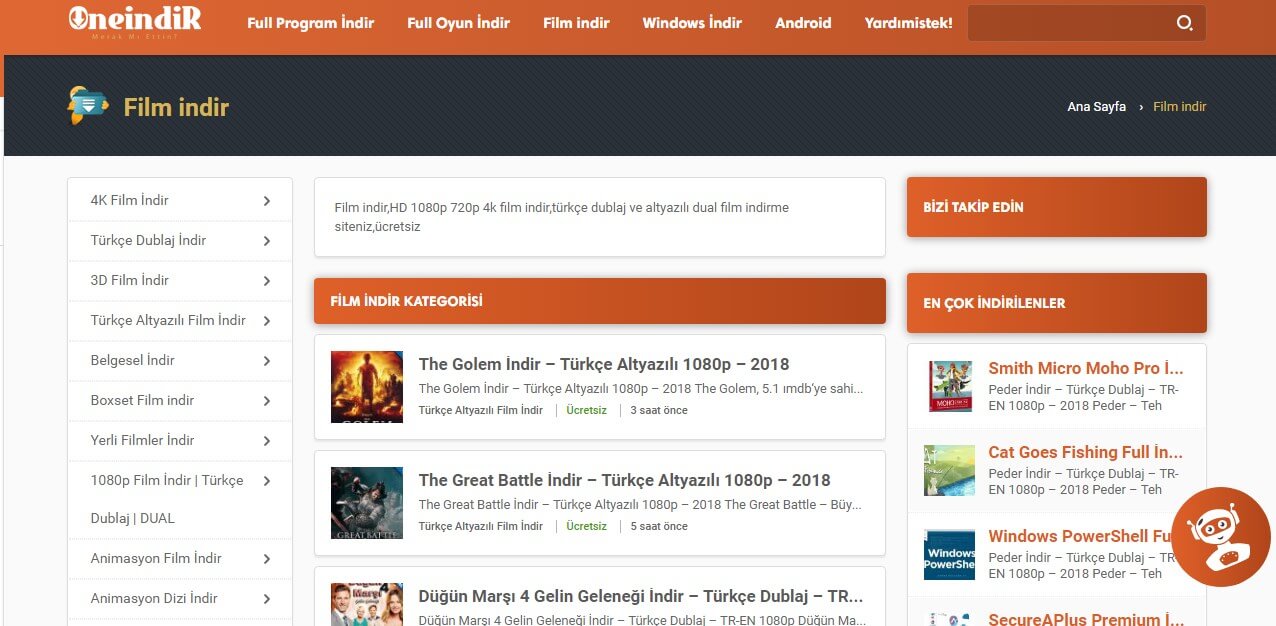Click The Great Battle's category tag
Viewport: 1276px width, 626px height.
tap(481, 526)
